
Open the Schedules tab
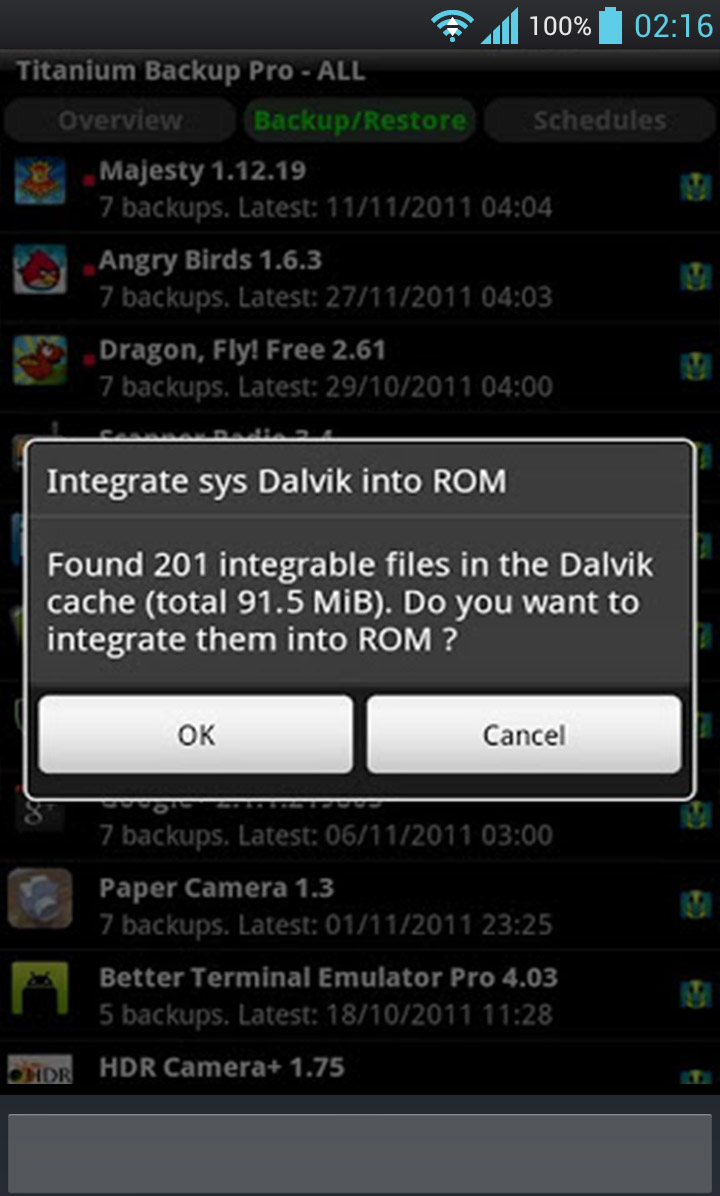click(x=599, y=120)
